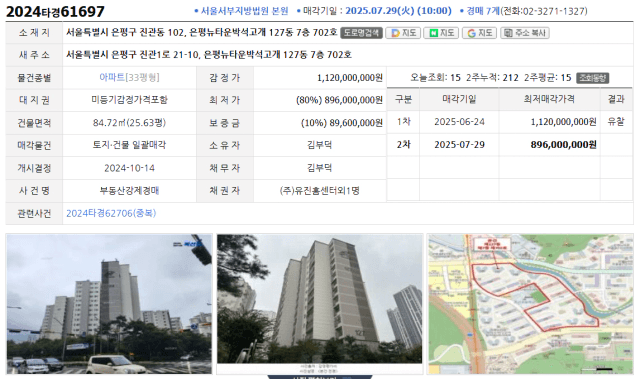Viewport: 640px width, 379px height.
Task: Open the location map thumbnail
Action: 530,304
